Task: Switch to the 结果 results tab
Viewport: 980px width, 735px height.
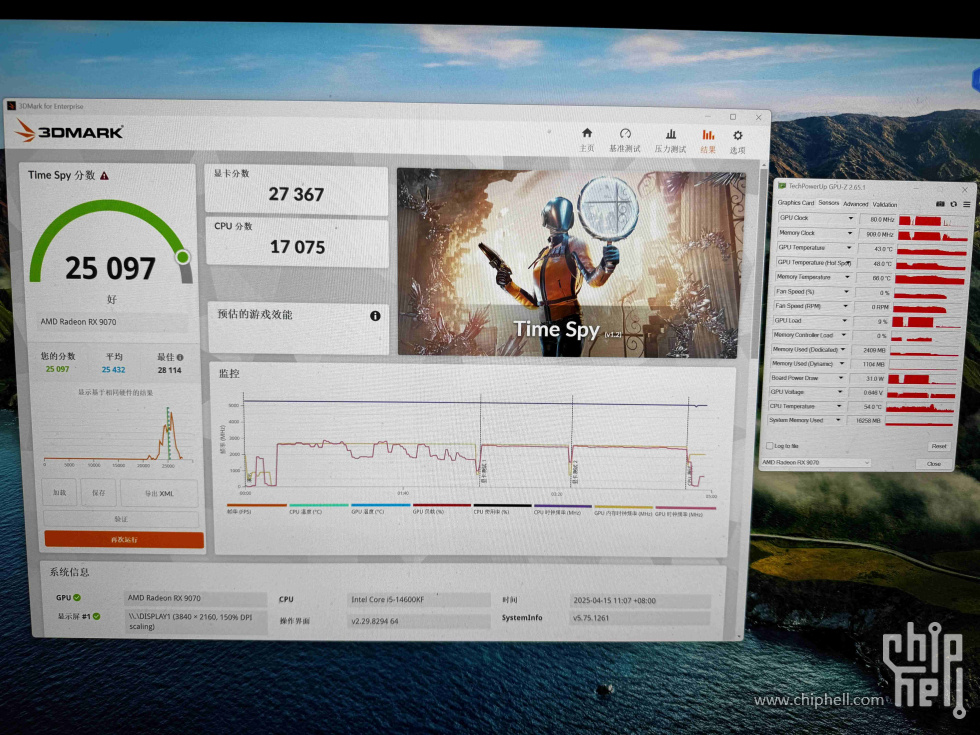Action: click(708, 142)
